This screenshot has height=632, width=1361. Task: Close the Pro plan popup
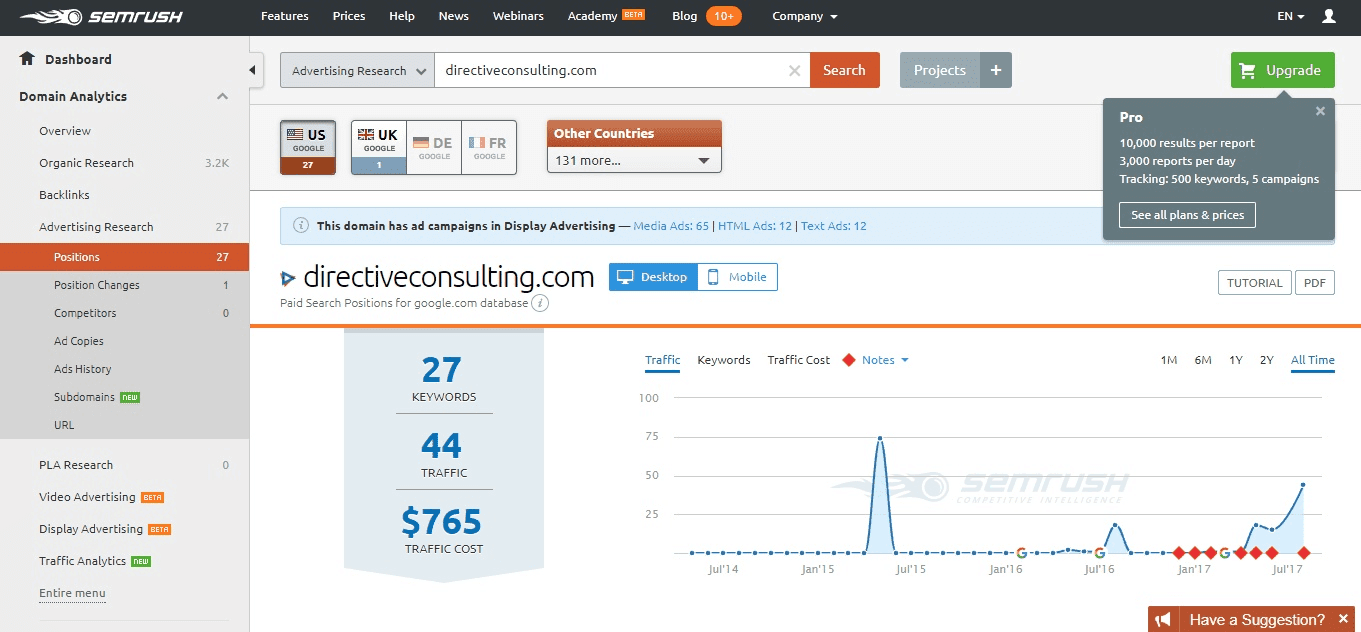coord(1320,111)
